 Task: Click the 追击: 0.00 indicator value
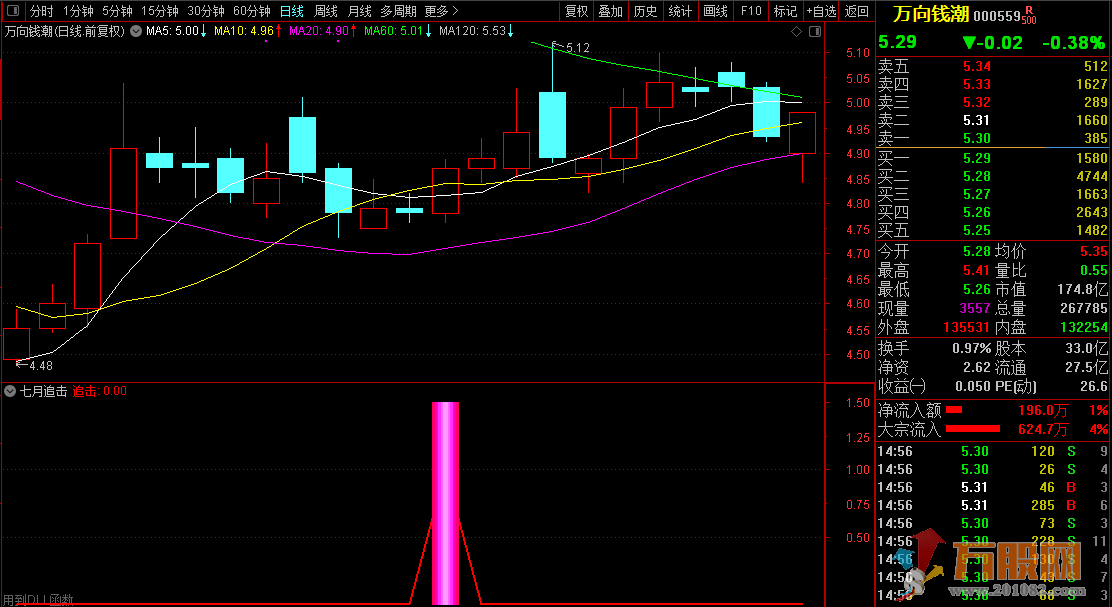coord(100,391)
